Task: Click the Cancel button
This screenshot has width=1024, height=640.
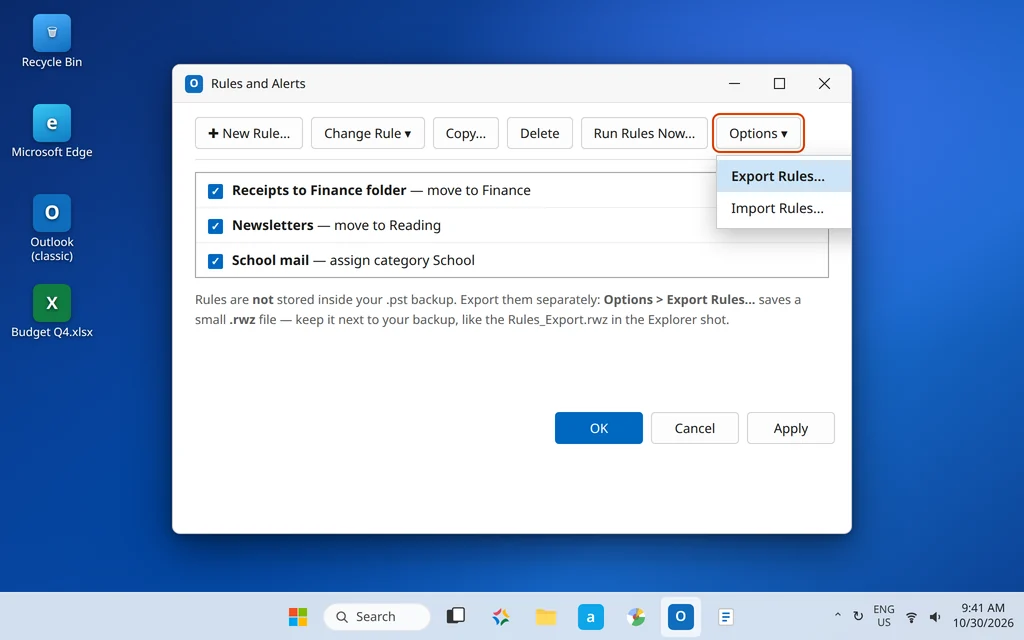Action: [695, 428]
